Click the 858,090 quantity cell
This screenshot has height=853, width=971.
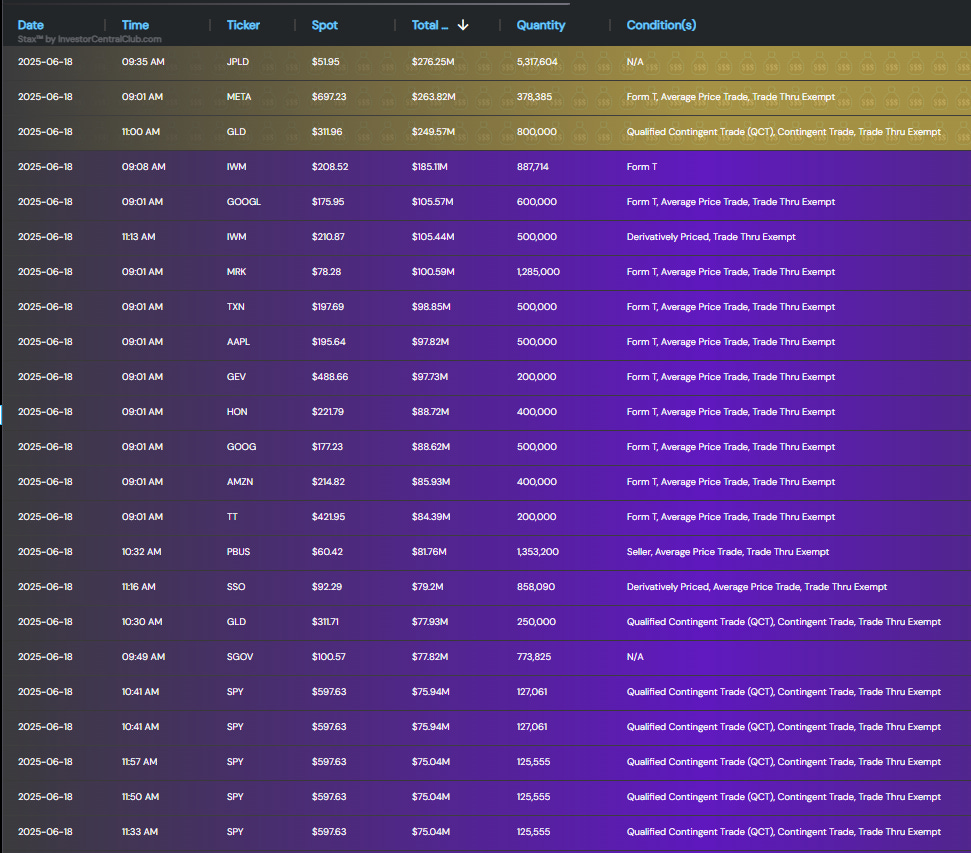(536, 587)
